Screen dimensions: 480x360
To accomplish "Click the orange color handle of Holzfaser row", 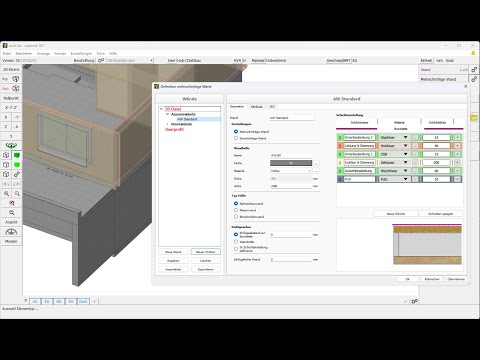I will (340, 146).
